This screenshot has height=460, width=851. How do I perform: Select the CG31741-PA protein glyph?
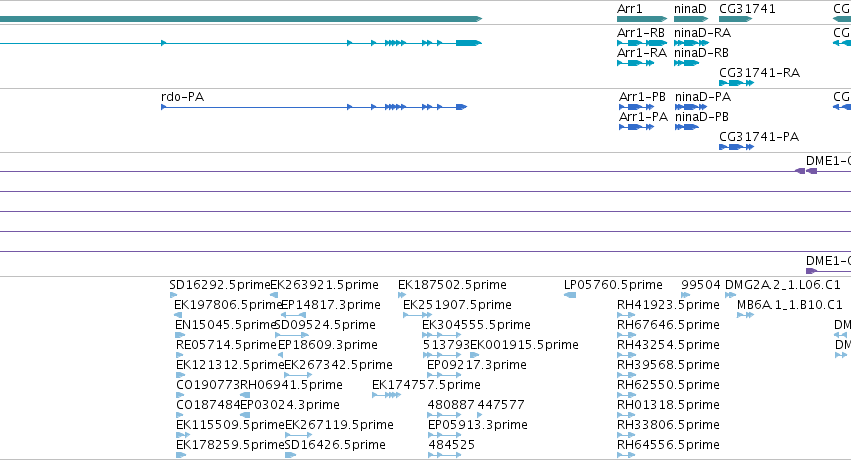coord(736,147)
